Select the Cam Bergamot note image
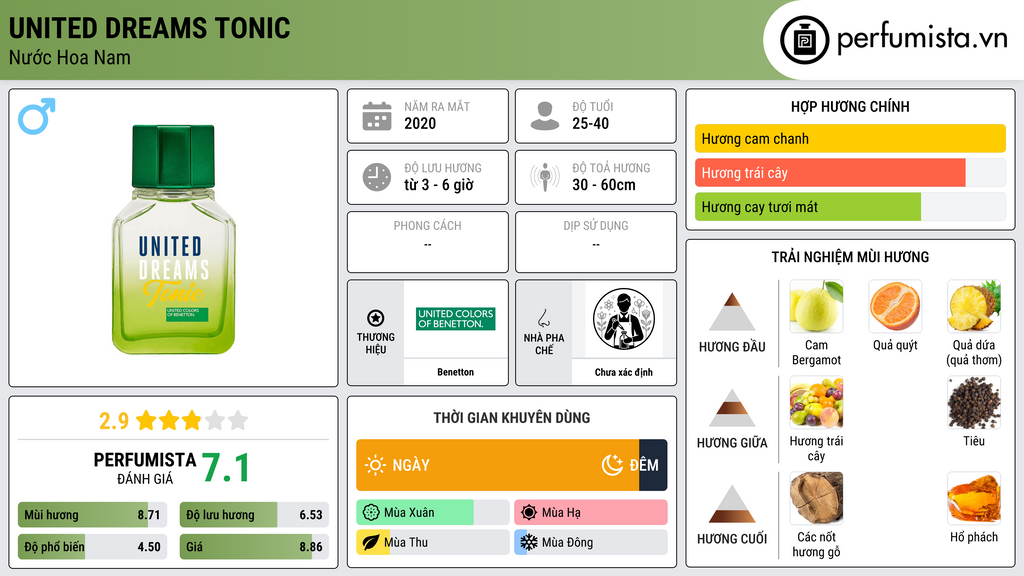This screenshot has width=1024, height=576. (816, 306)
